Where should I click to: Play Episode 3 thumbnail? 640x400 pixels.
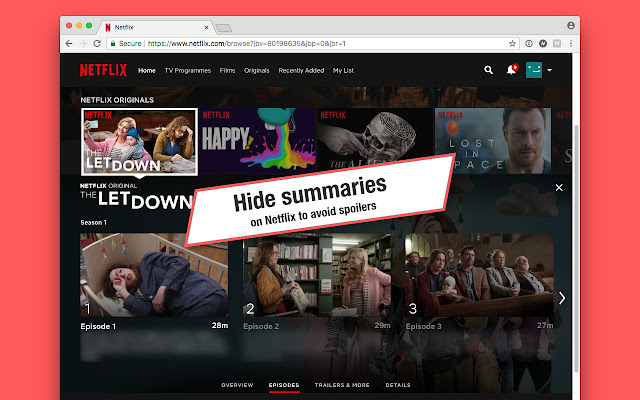click(x=479, y=275)
